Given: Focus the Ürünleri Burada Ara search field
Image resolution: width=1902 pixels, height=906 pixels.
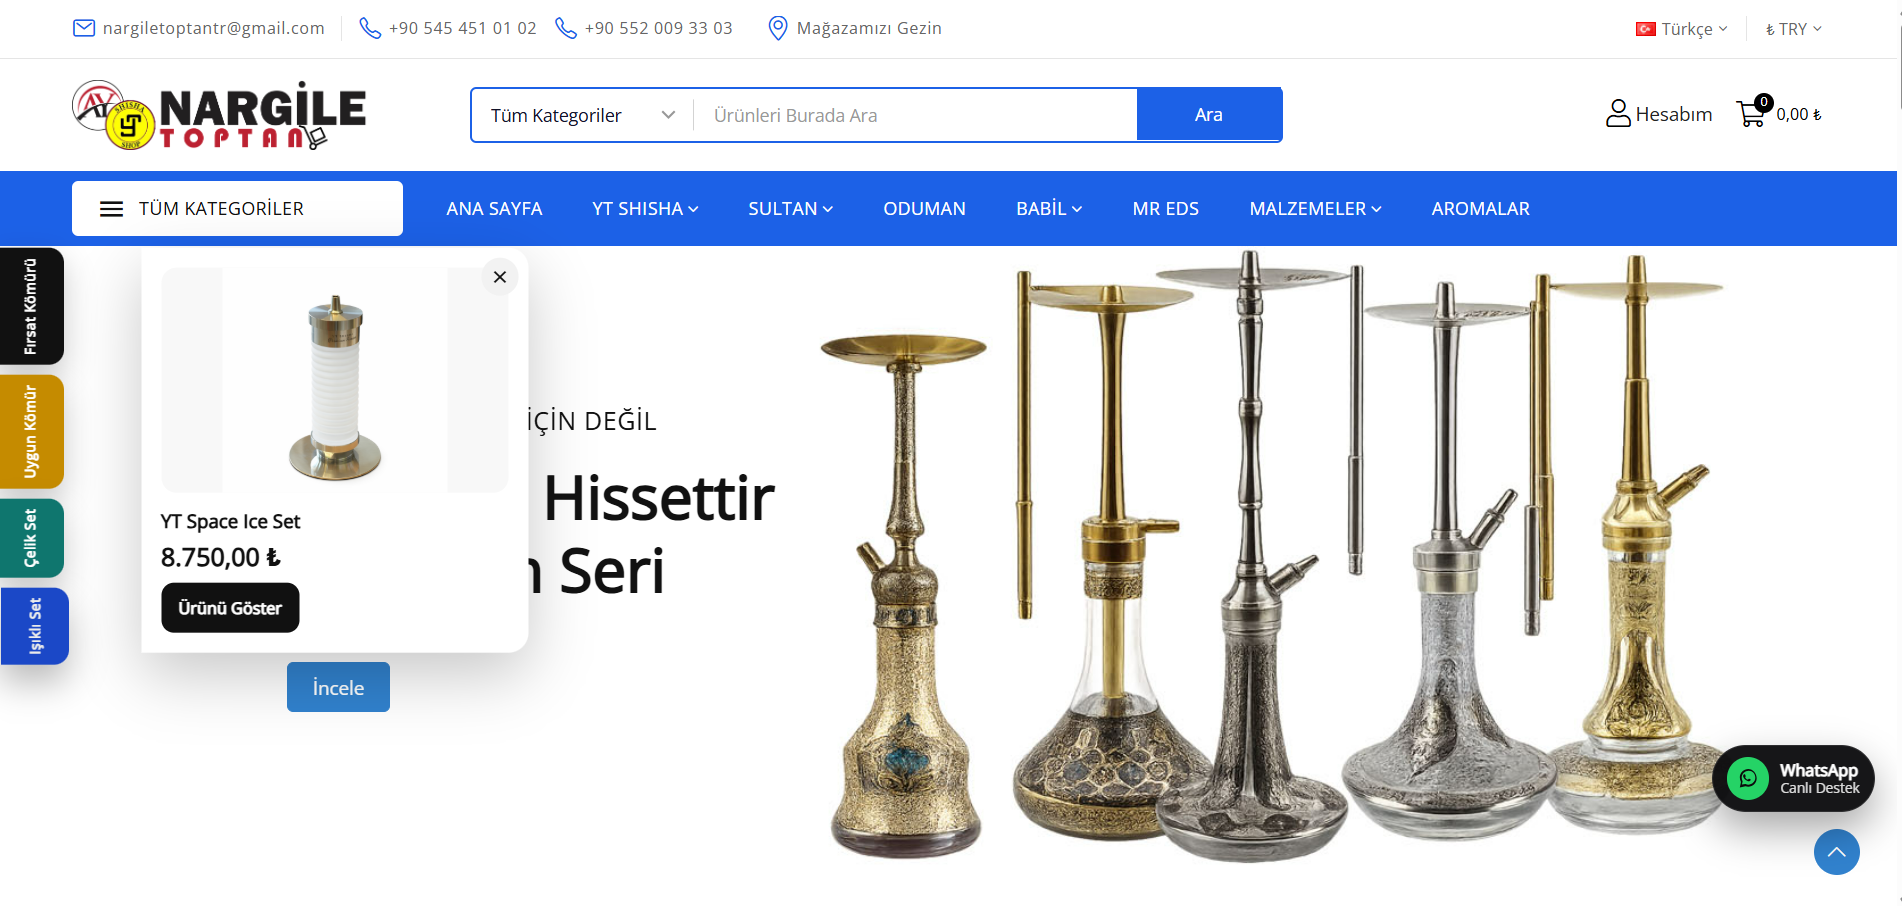Looking at the screenshot, I should (x=915, y=115).
